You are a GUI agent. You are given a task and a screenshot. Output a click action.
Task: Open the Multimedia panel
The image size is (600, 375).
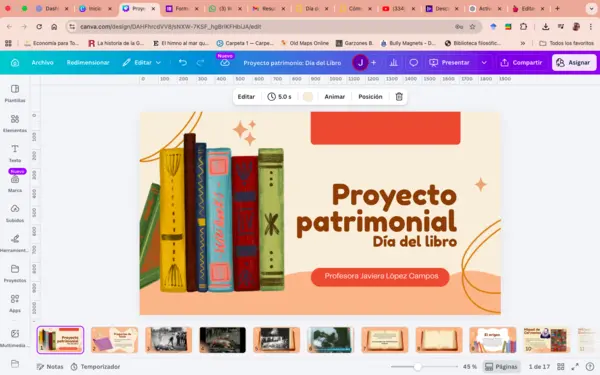pos(15,338)
